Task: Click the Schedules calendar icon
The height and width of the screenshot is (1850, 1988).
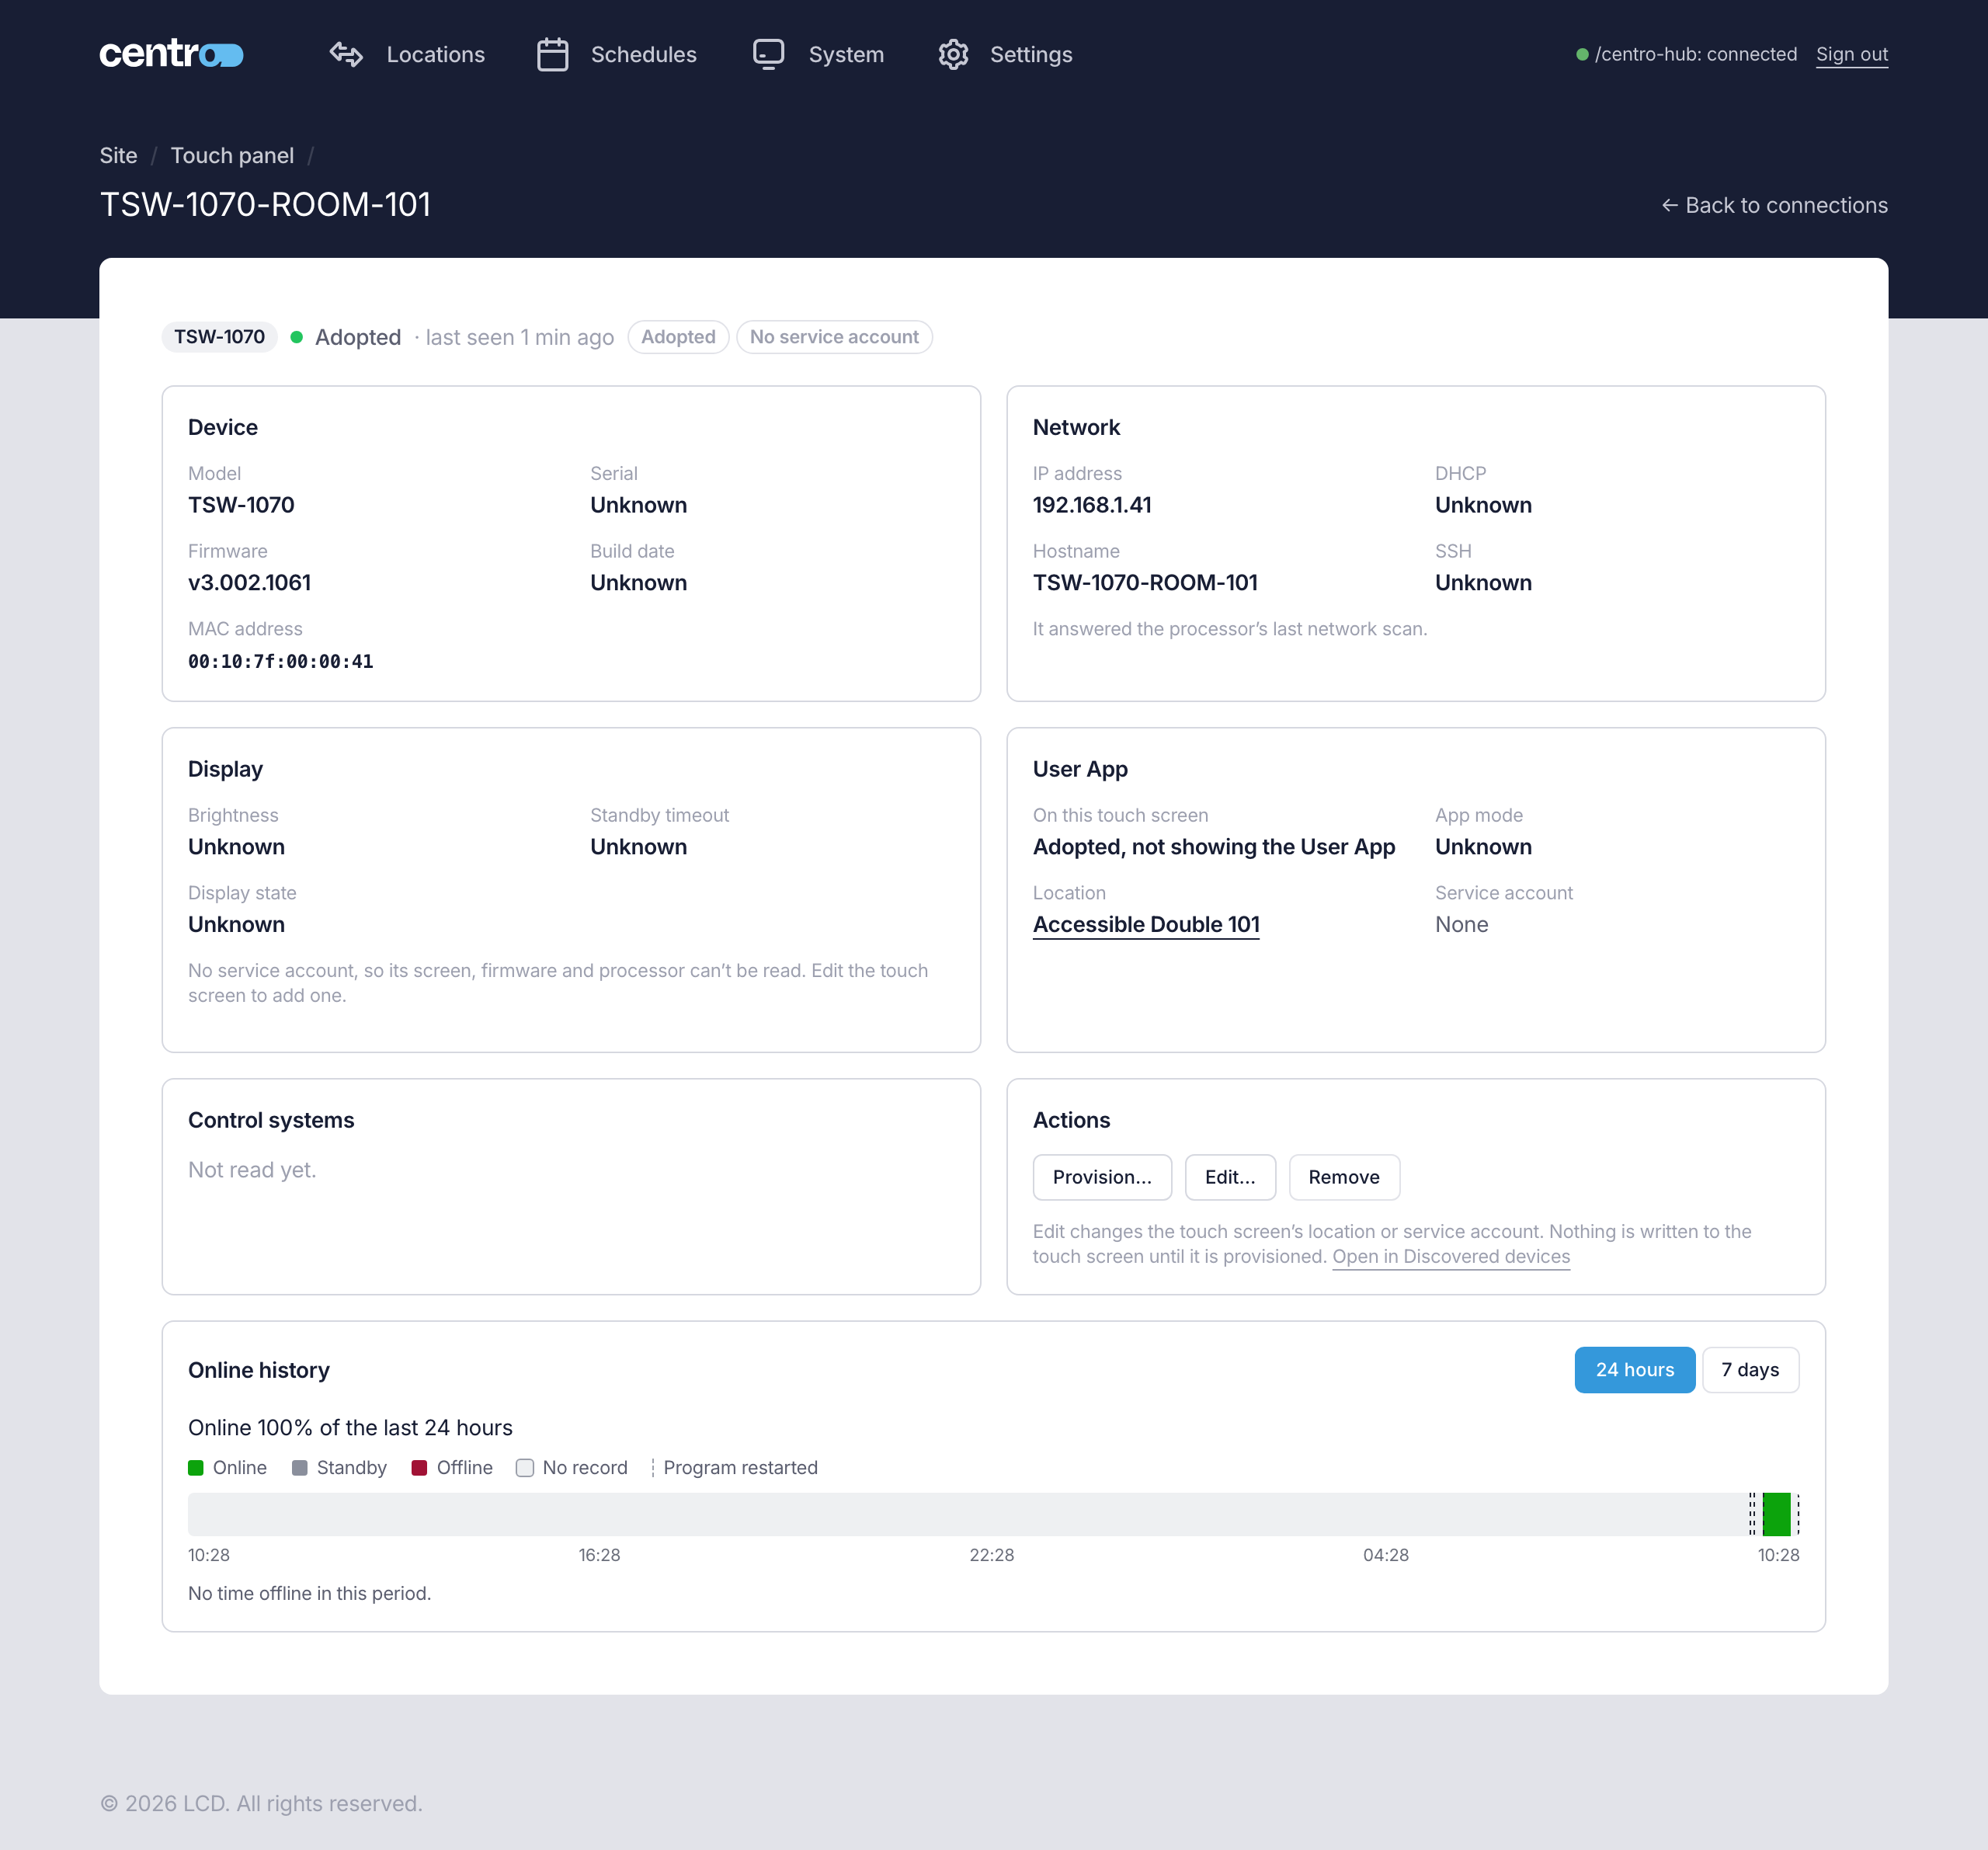Action: pyautogui.click(x=552, y=54)
